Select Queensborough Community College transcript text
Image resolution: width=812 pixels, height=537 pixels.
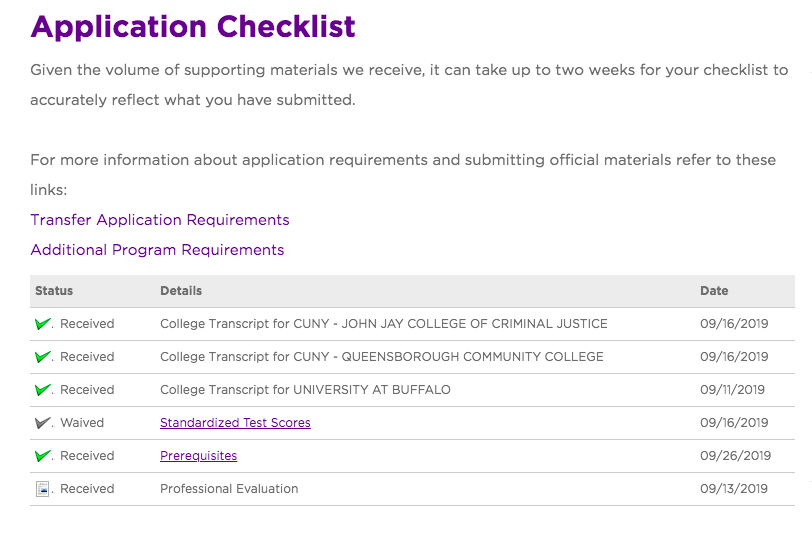382,357
